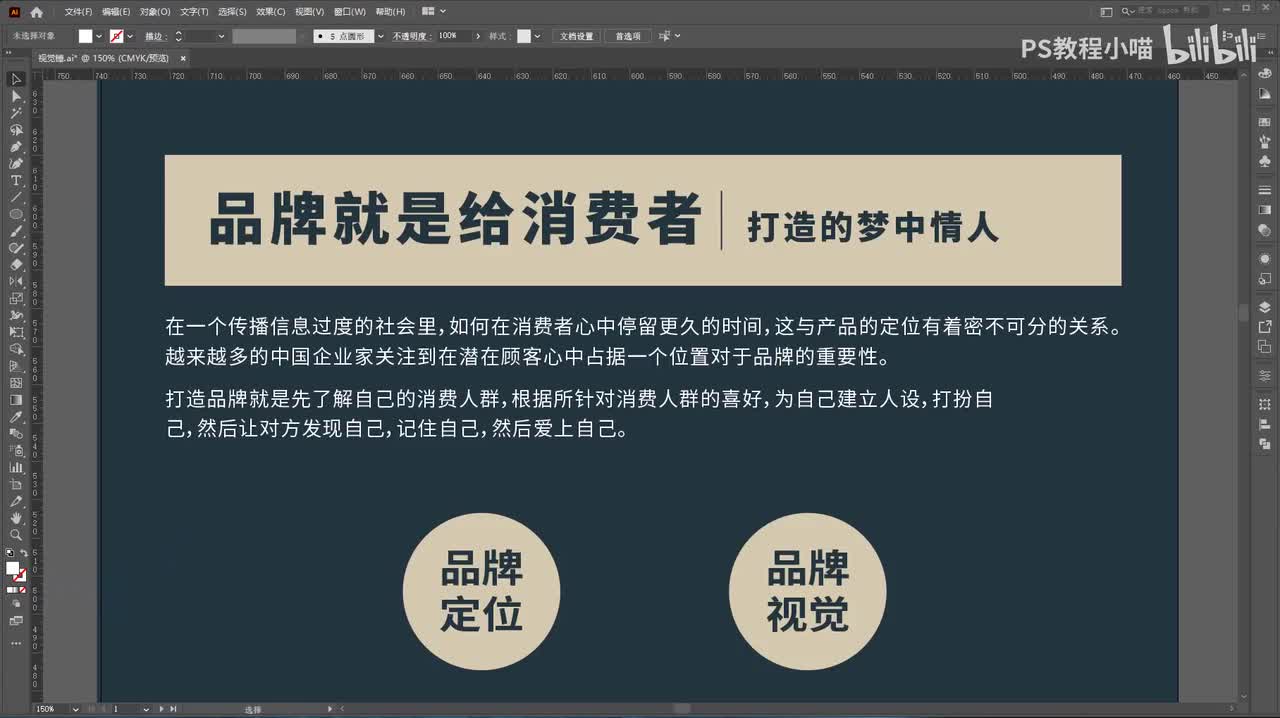Image resolution: width=1280 pixels, height=718 pixels.
Task: Select the Pen tool
Action: (16, 147)
